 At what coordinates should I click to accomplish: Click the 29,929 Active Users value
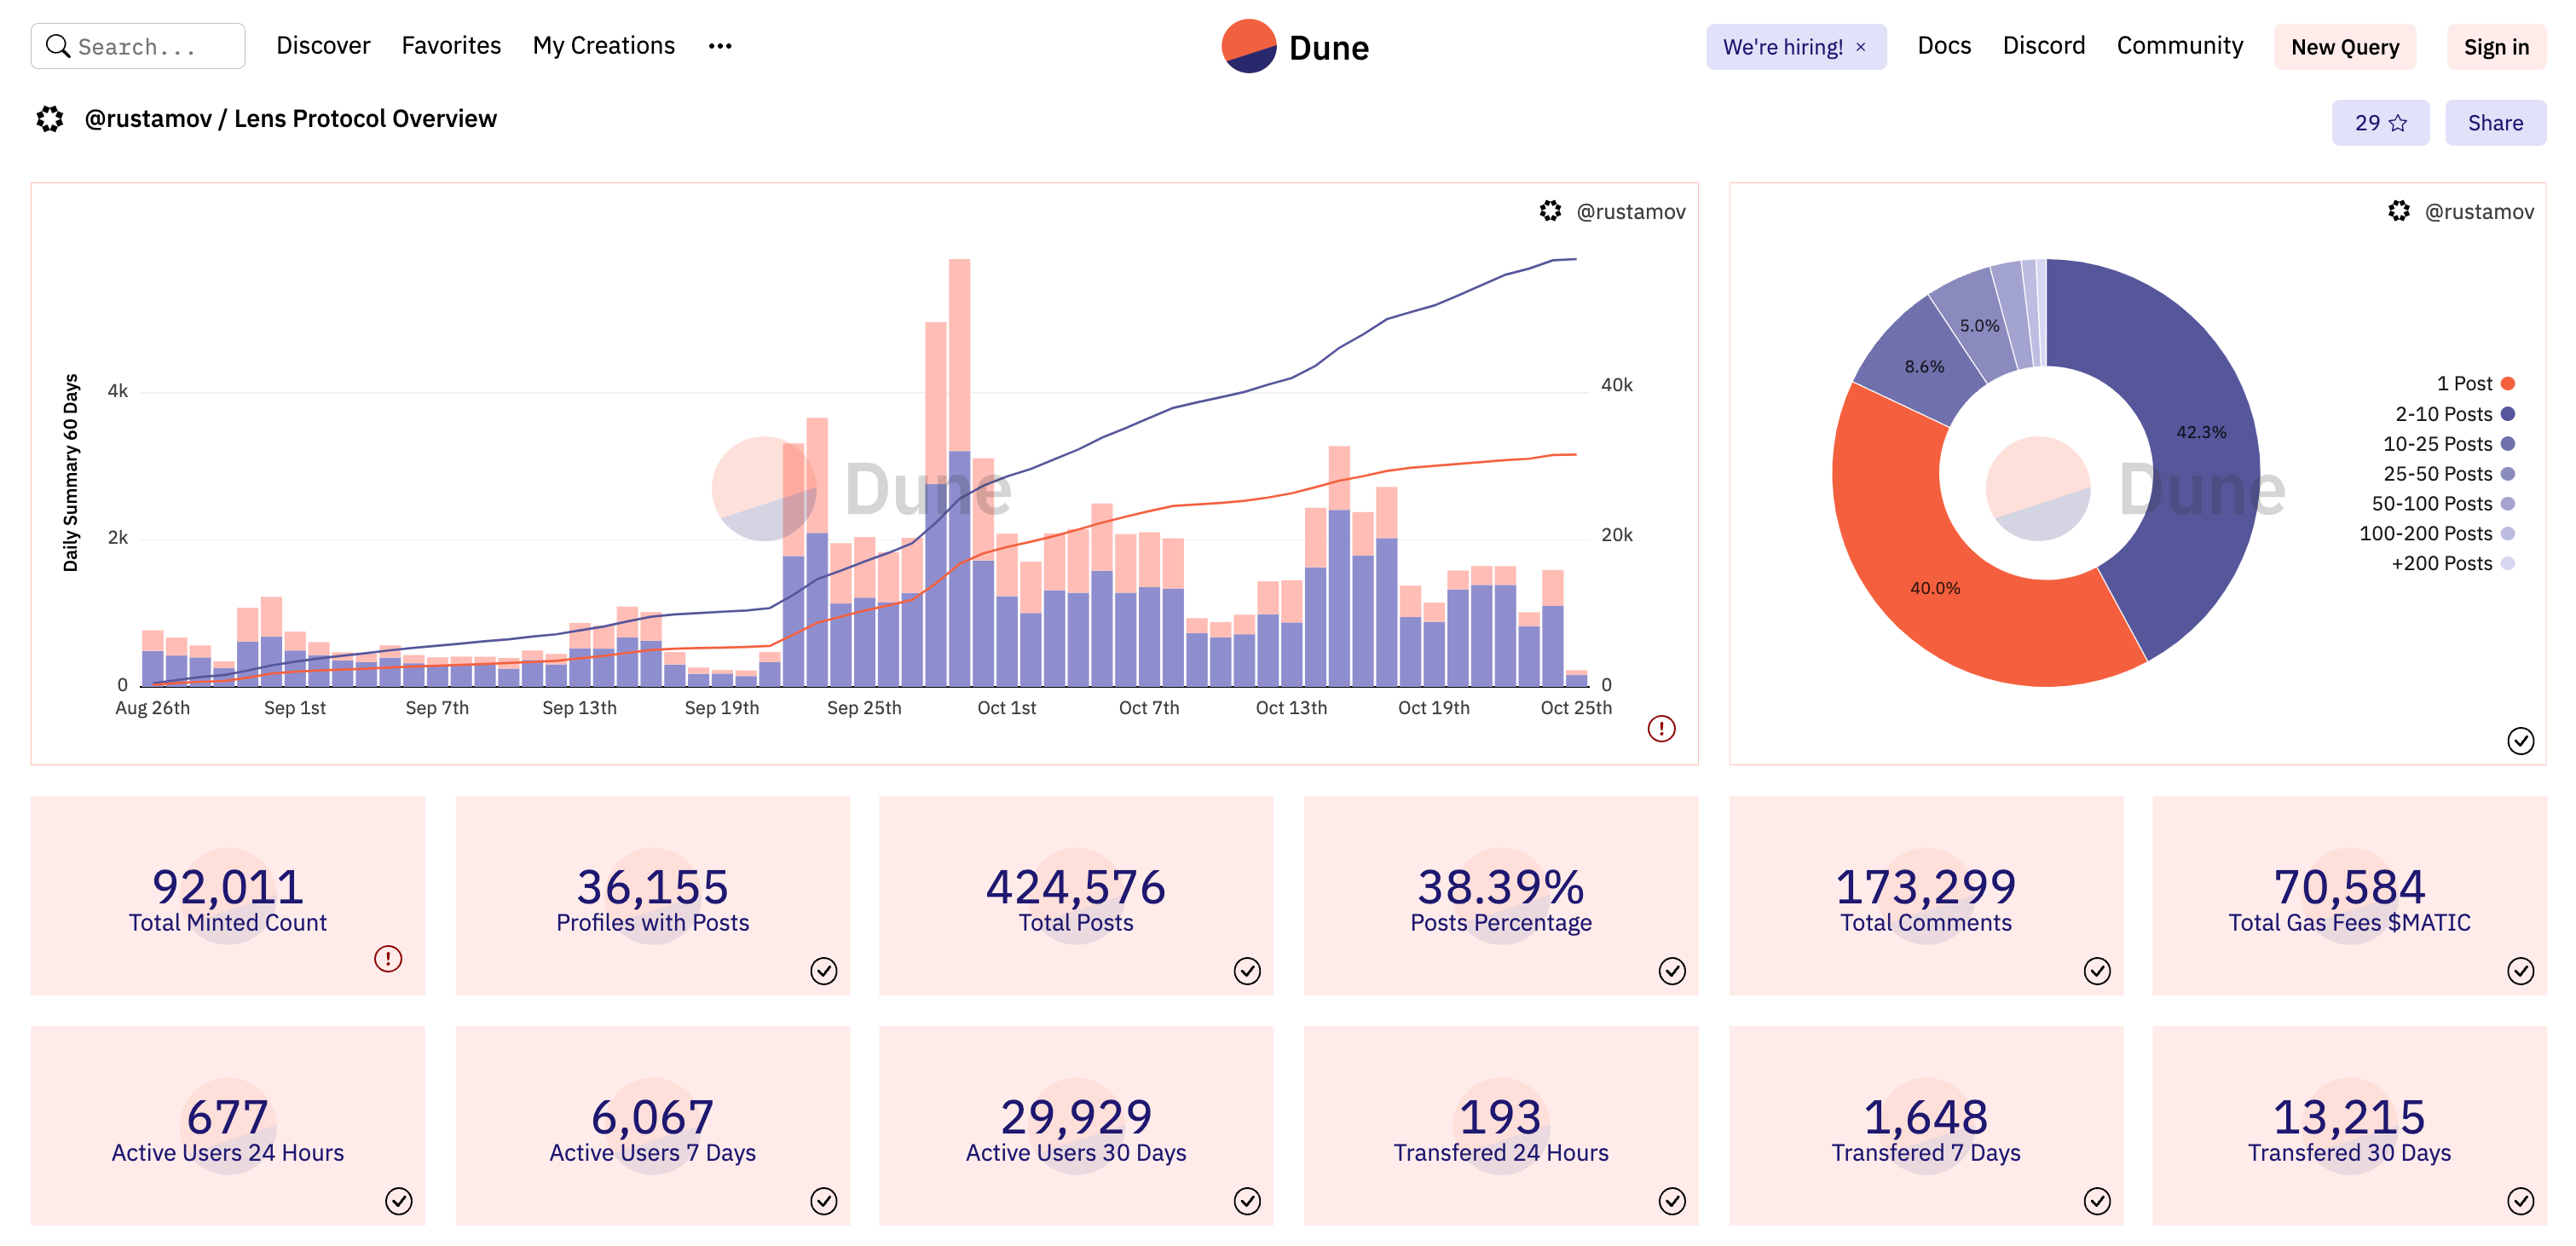click(1075, 1116)
